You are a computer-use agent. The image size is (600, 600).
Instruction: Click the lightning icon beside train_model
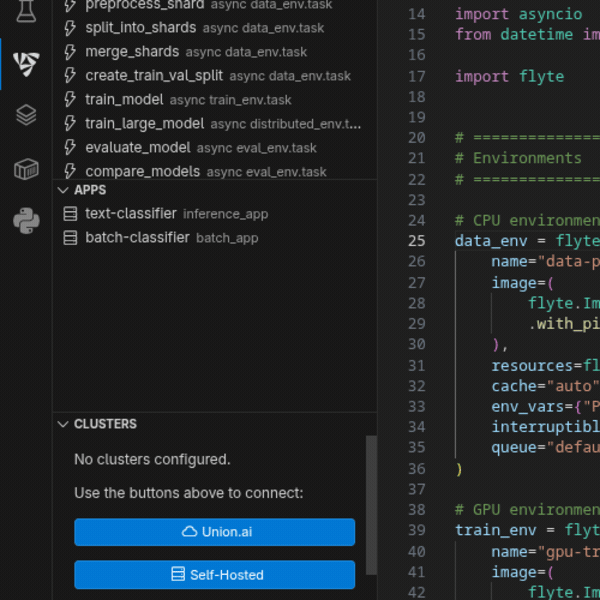tap(70, 100)
